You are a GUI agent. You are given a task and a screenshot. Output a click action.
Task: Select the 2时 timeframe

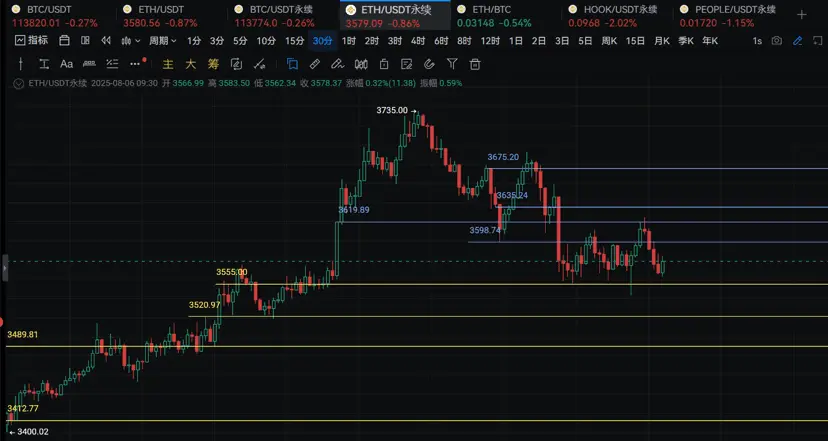pyautogui.click(x=372, y=41)
